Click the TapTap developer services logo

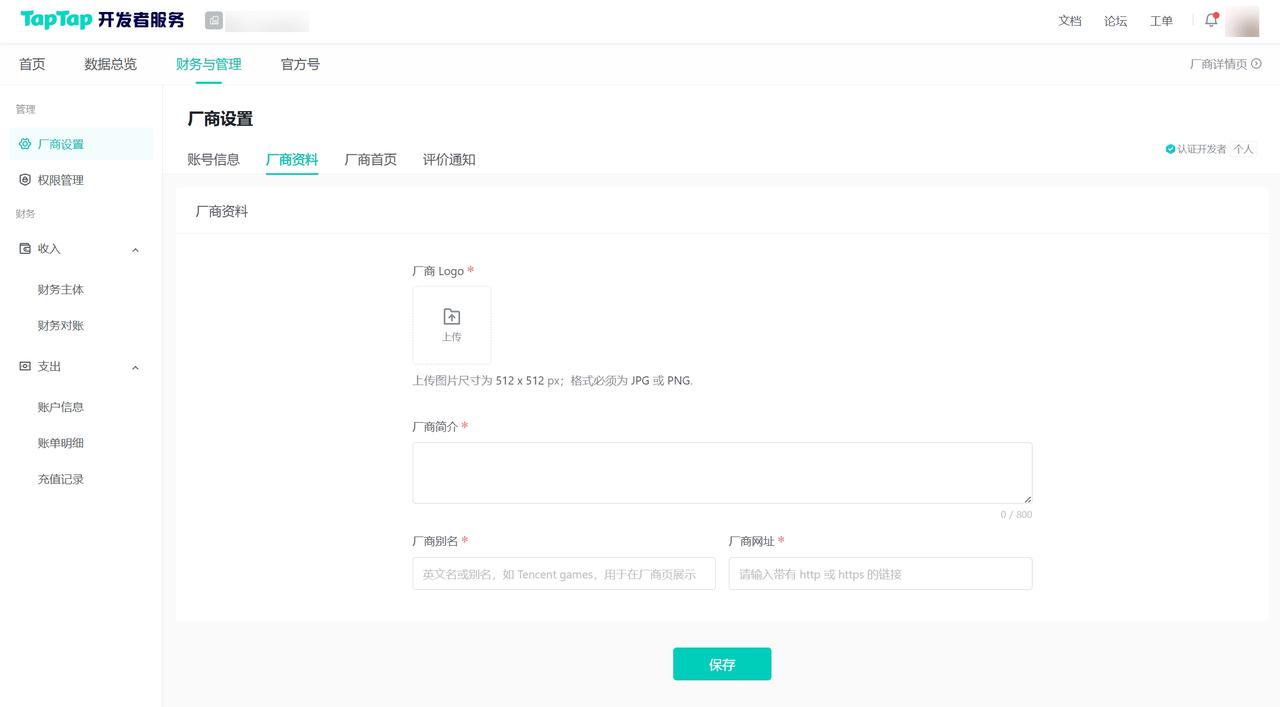pyautogui.click(x=102, y=20)
